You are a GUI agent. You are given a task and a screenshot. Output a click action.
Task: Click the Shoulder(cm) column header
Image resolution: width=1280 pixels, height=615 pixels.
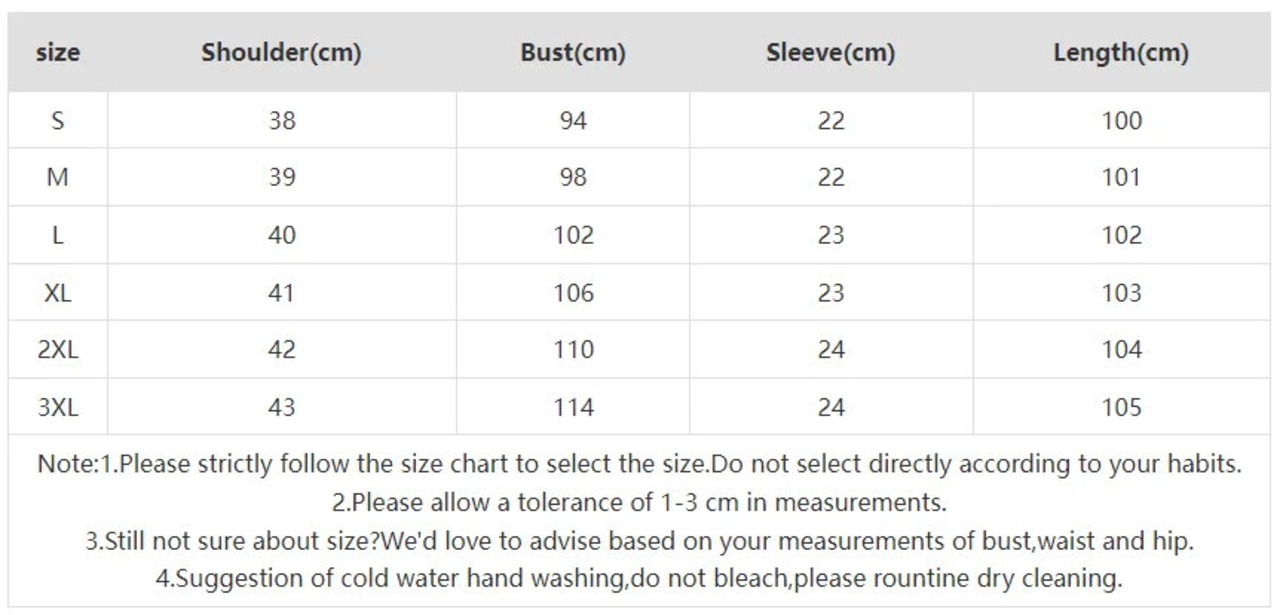point(281,53)
